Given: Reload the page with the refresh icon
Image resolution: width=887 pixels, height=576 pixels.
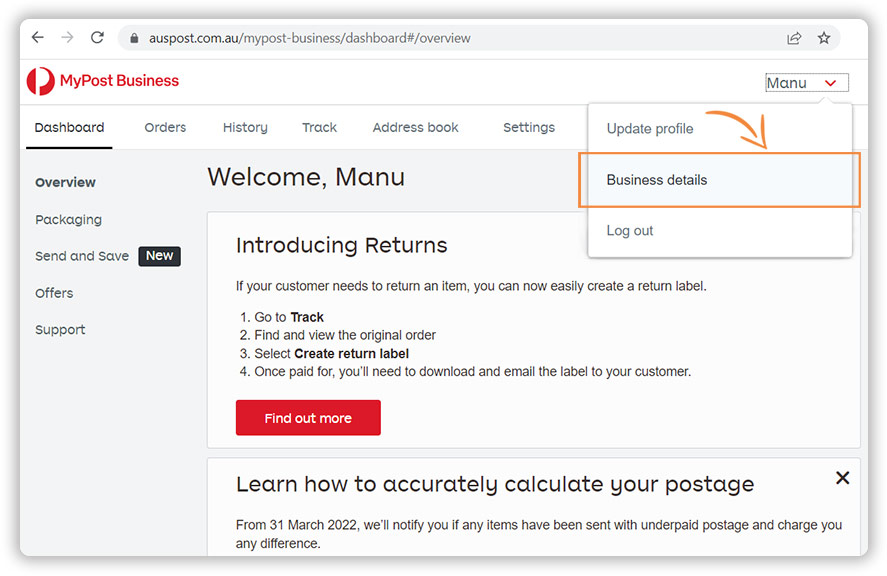Looking at the screenshot, I should click(x=97, y=37).
